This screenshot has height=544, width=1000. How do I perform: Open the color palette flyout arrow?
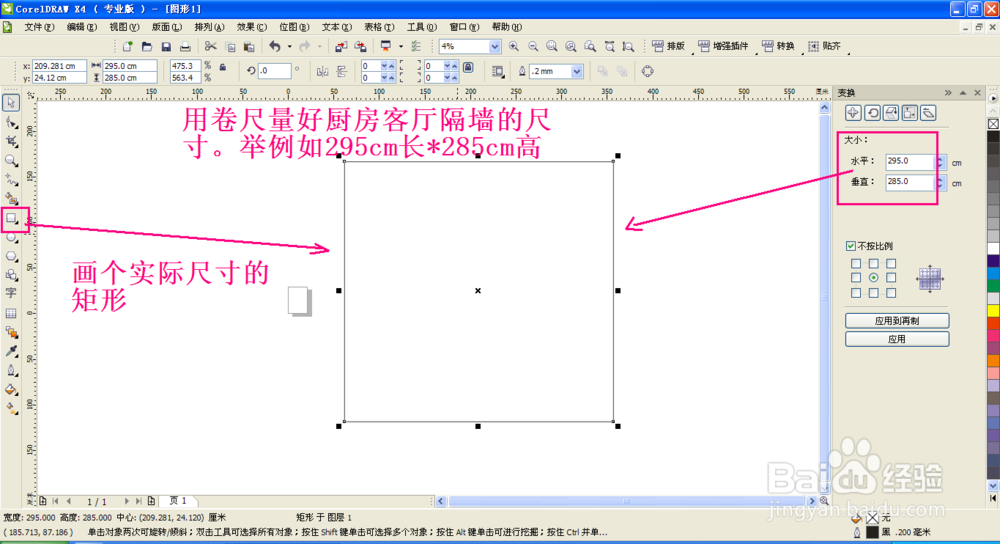993,99
